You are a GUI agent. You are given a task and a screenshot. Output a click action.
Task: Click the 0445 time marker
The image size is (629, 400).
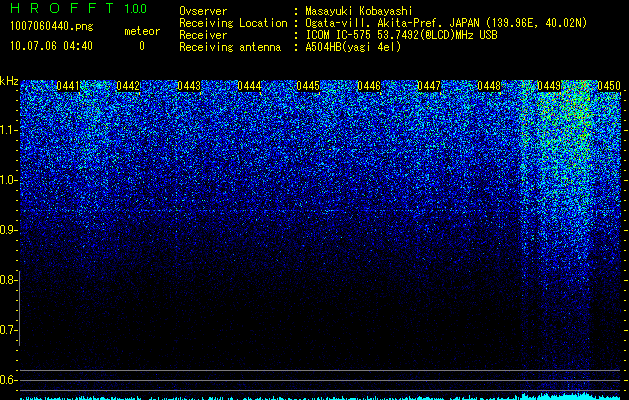click(x=308, y=86)
